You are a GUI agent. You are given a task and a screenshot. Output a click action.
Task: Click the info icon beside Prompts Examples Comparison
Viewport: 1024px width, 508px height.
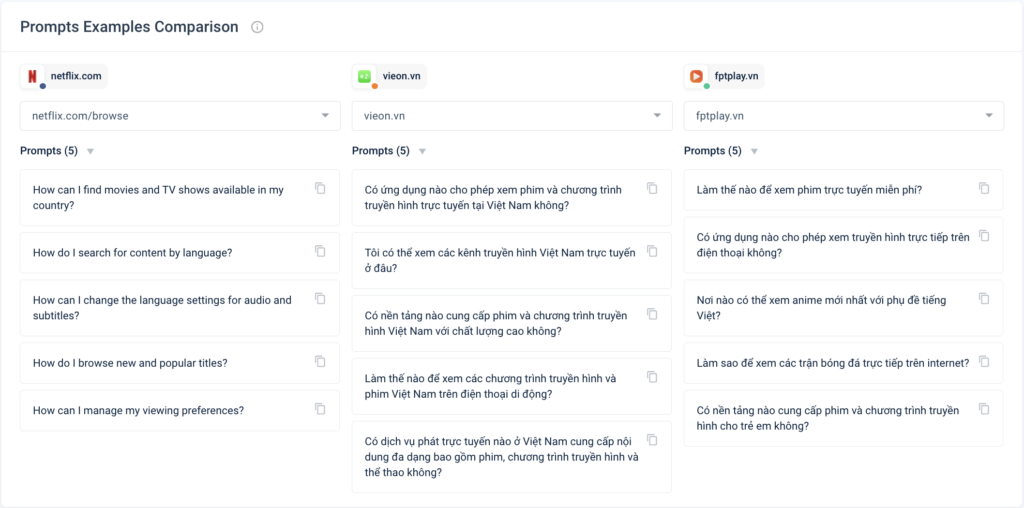[x=257, y=27]
